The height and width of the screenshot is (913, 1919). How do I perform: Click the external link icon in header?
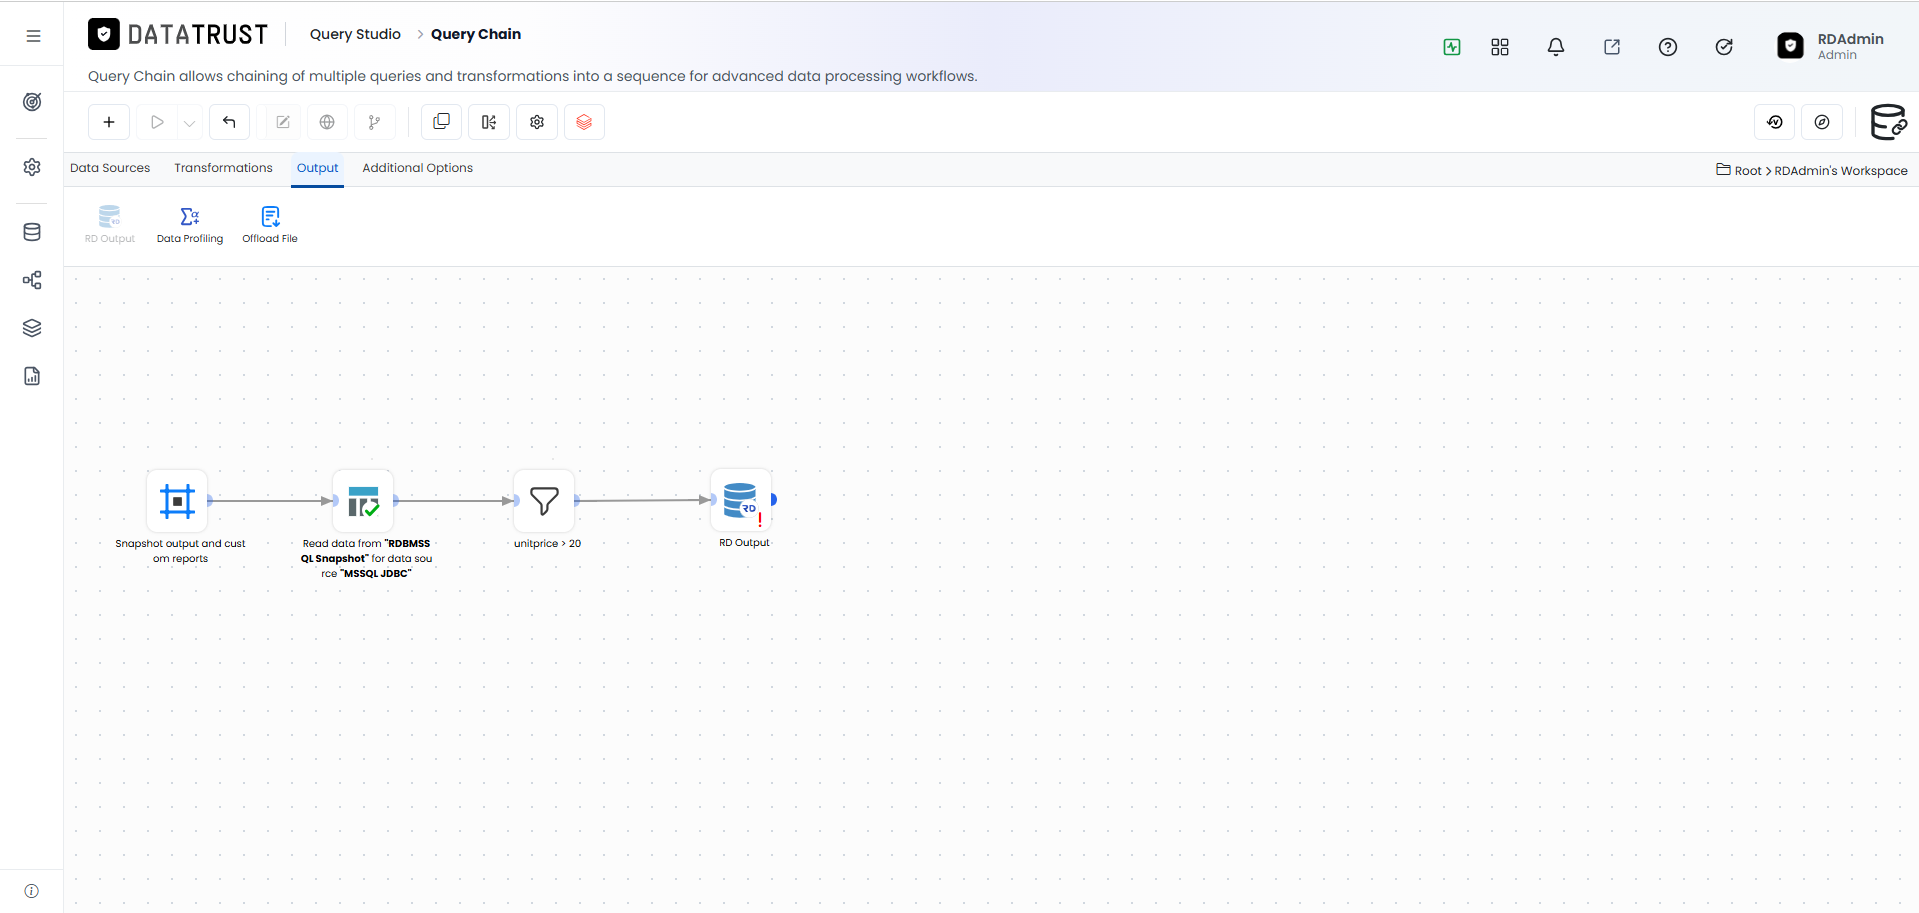click(x=1612, y=47)
